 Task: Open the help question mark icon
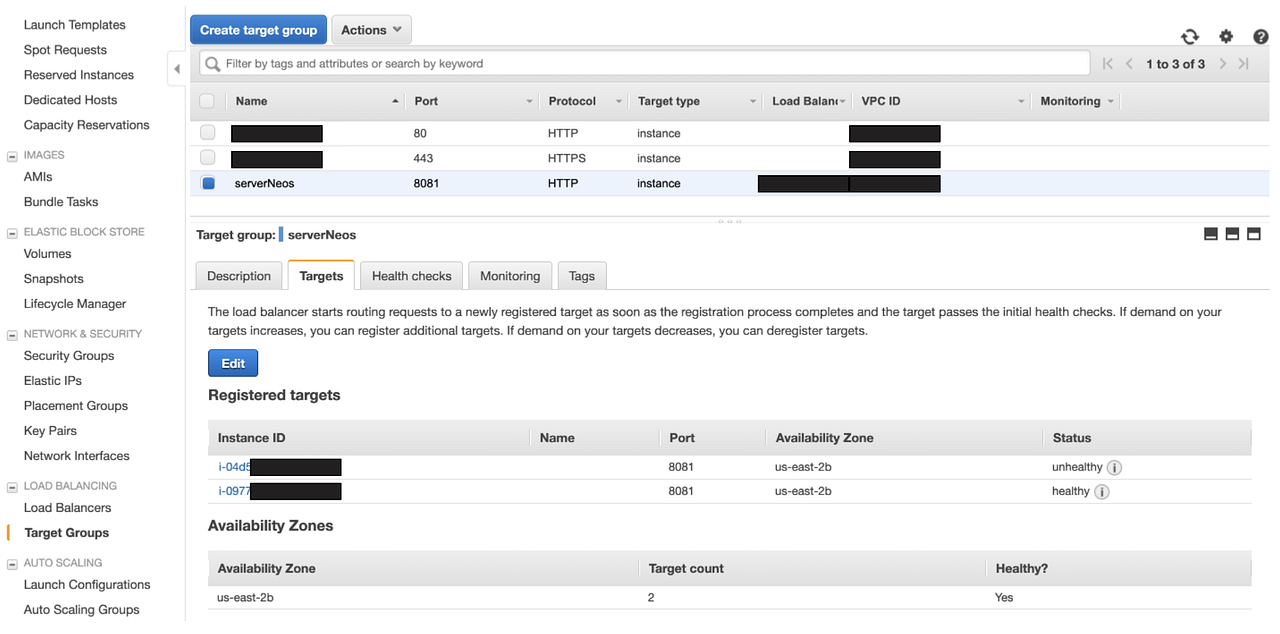pyautogui.click(x=1260, y=35)
